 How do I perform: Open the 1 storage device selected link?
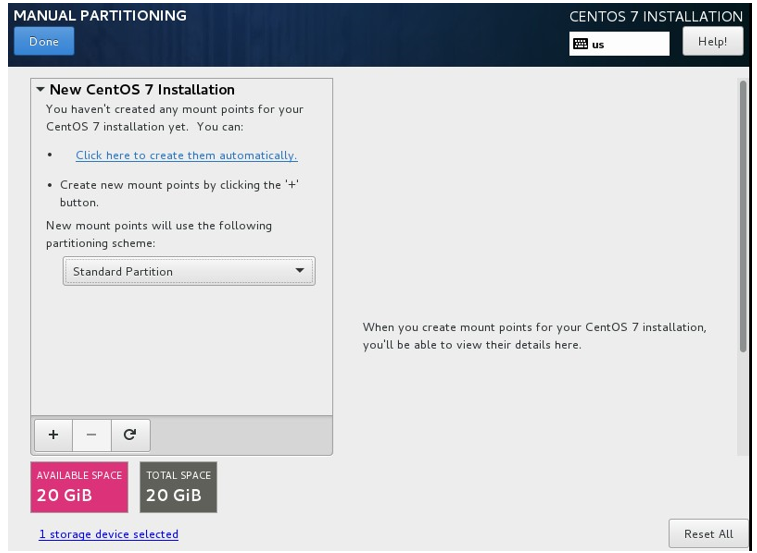[109, 534]
